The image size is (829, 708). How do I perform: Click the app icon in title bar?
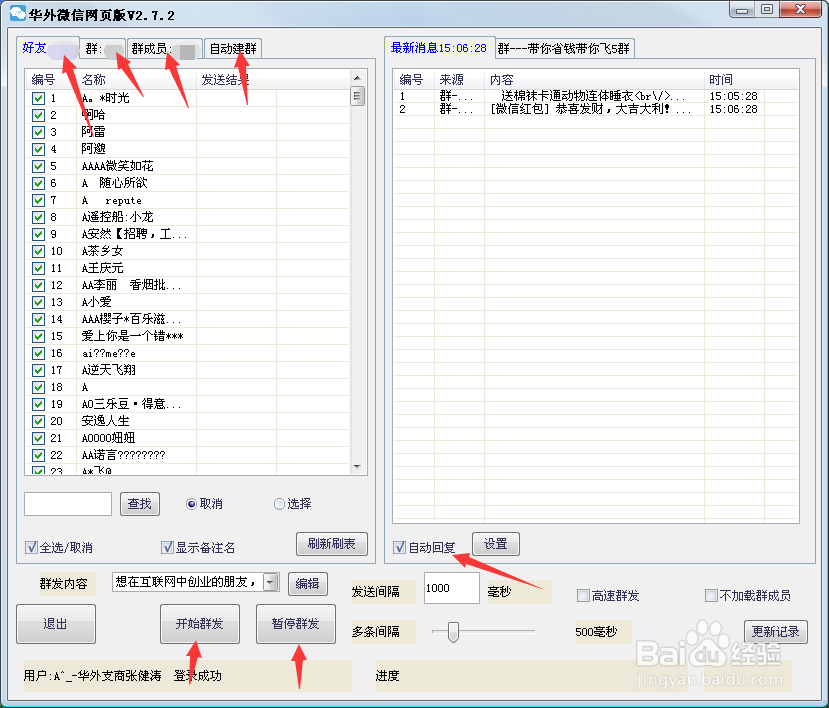pyautogui.click(x=17, y=13)
